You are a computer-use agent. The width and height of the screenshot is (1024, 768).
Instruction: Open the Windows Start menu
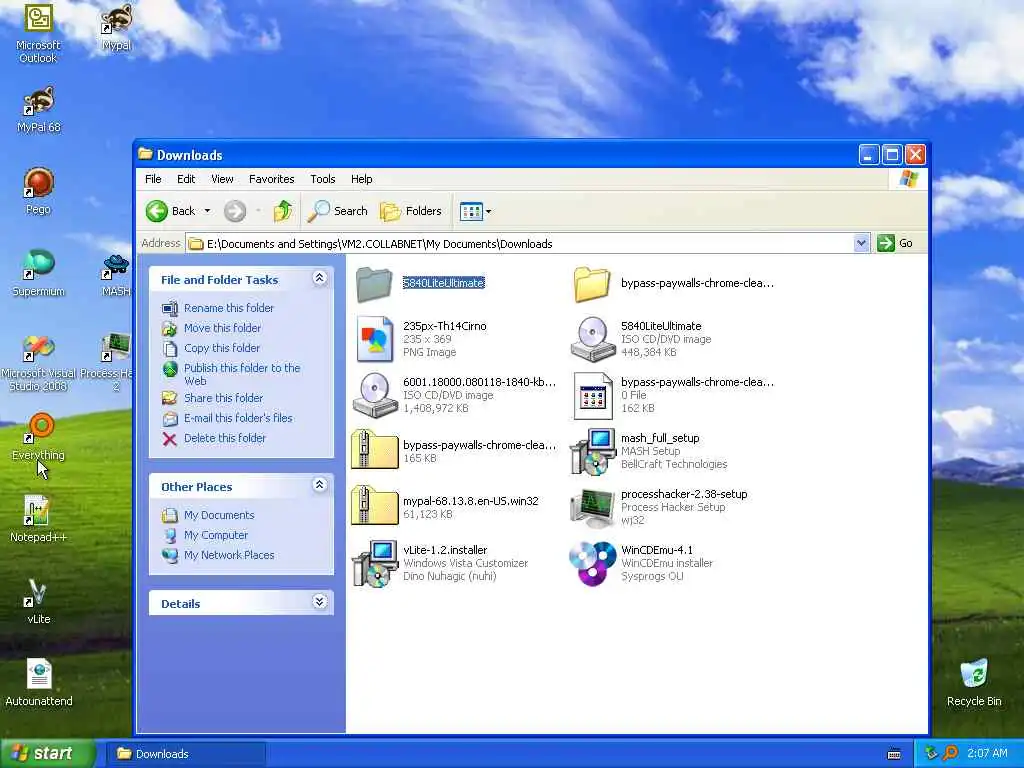click(47, 753)
